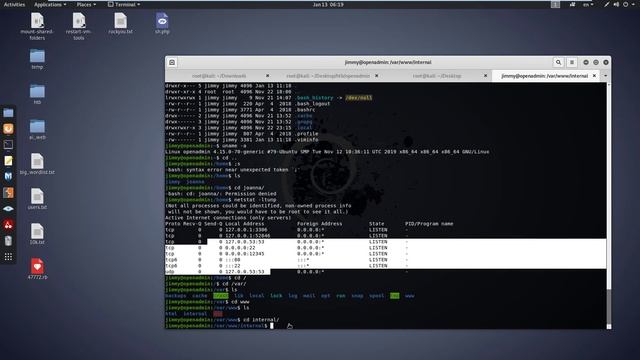This screenshot has height=360, width=640.
Task: Open the clock showing Jan 13 06:19
Action: pos(328,4)
